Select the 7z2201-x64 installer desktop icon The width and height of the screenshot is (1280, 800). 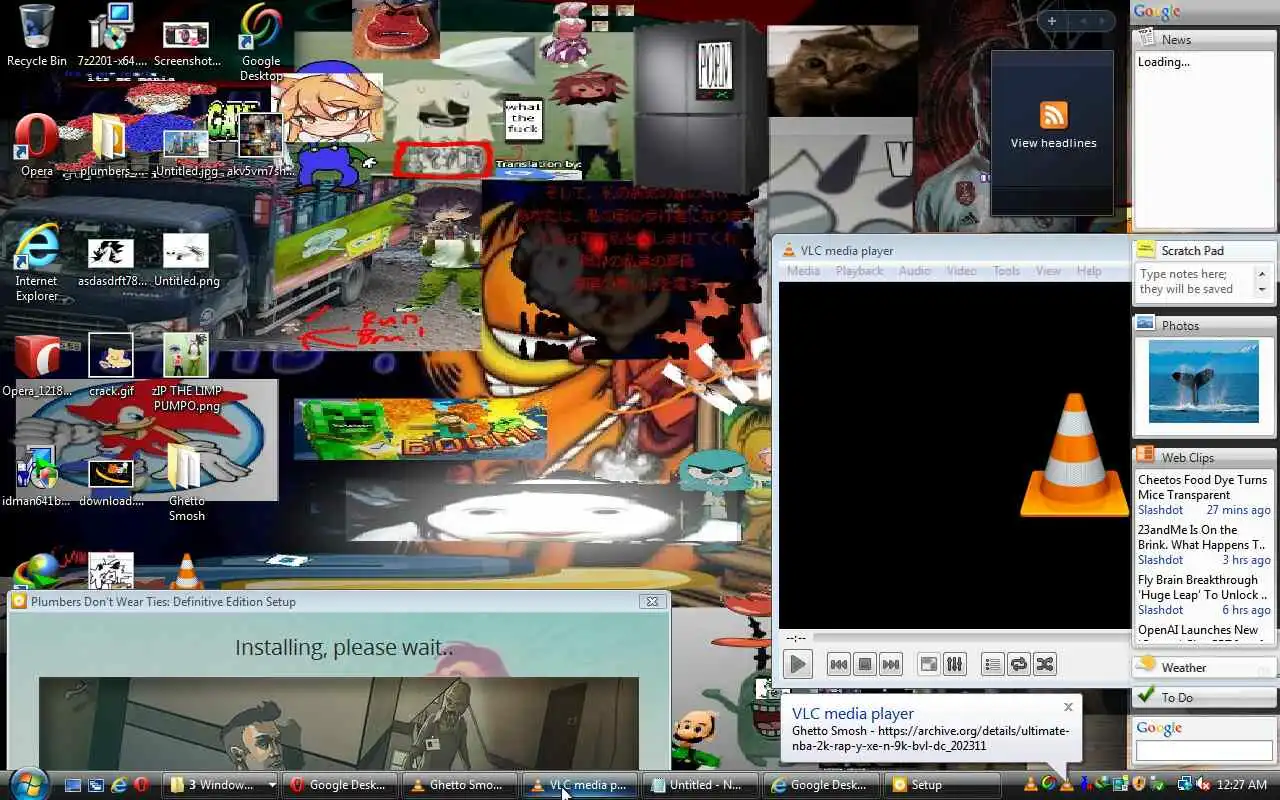pyautogui.click(x=111, y=35)
